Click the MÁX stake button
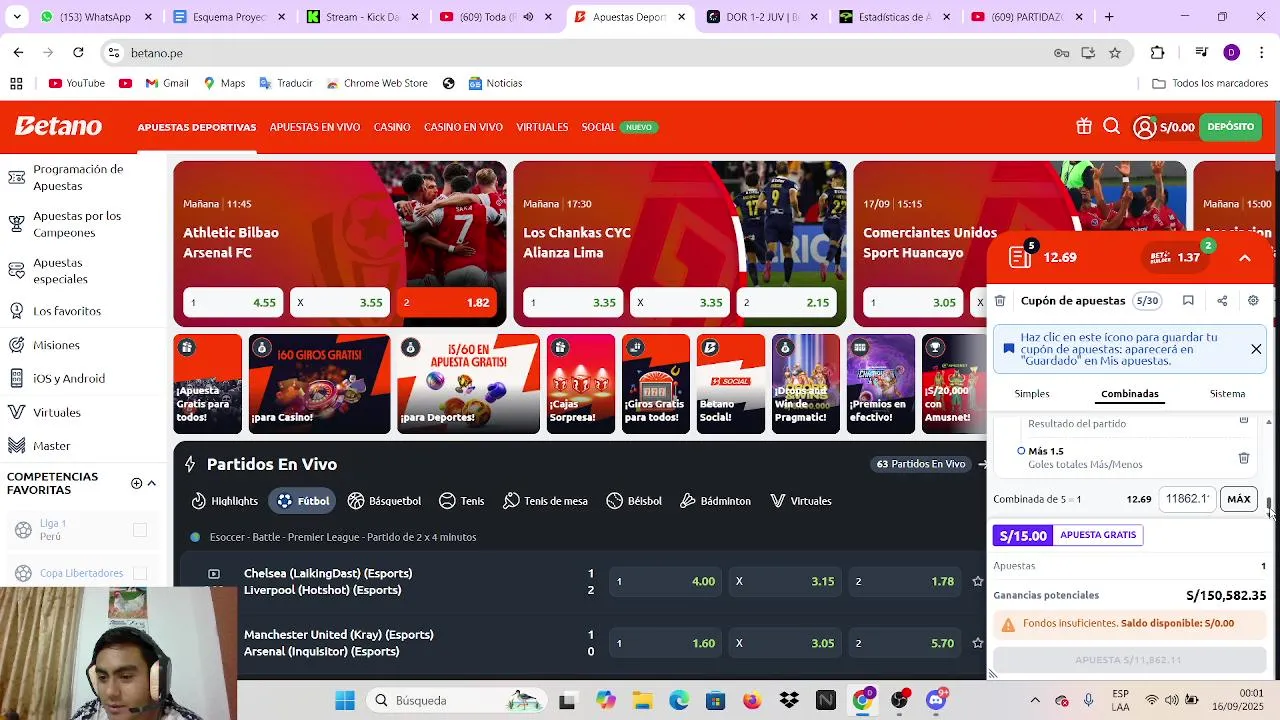The height and width of the screenshot is (720, 1280). pos(1239,499)
